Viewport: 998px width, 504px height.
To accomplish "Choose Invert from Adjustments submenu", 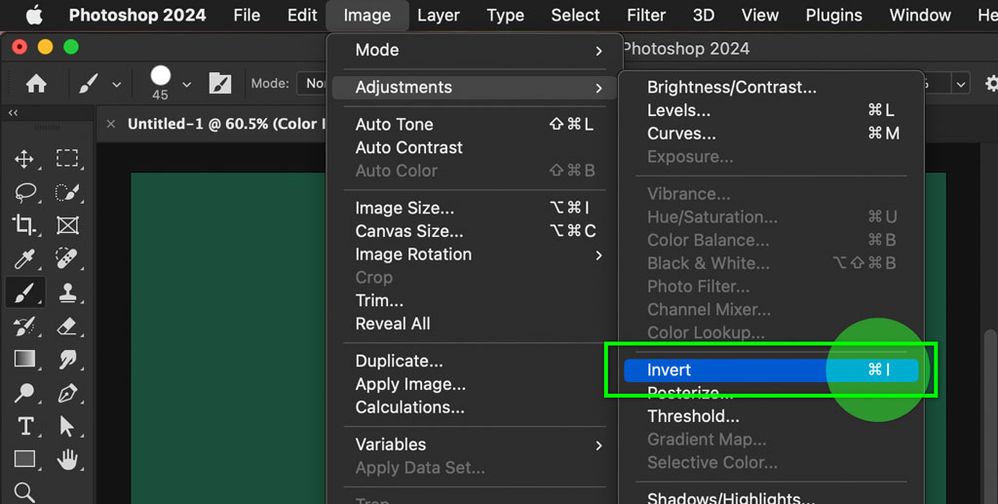I will tap(771, 370).
